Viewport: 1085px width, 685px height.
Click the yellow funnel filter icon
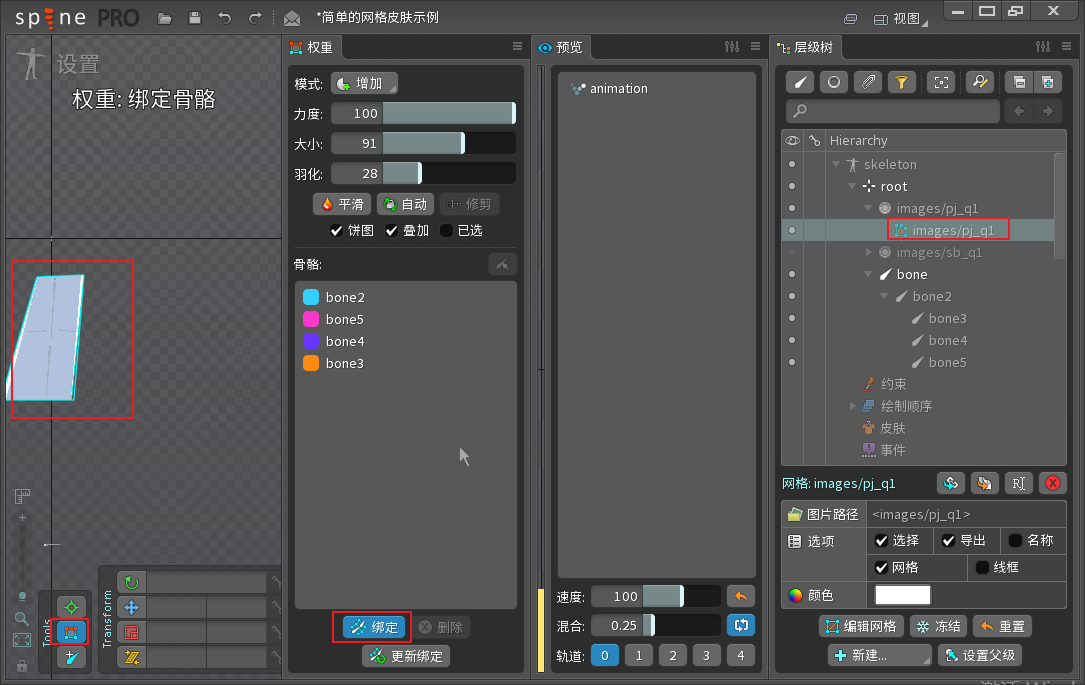coord(902,82)
